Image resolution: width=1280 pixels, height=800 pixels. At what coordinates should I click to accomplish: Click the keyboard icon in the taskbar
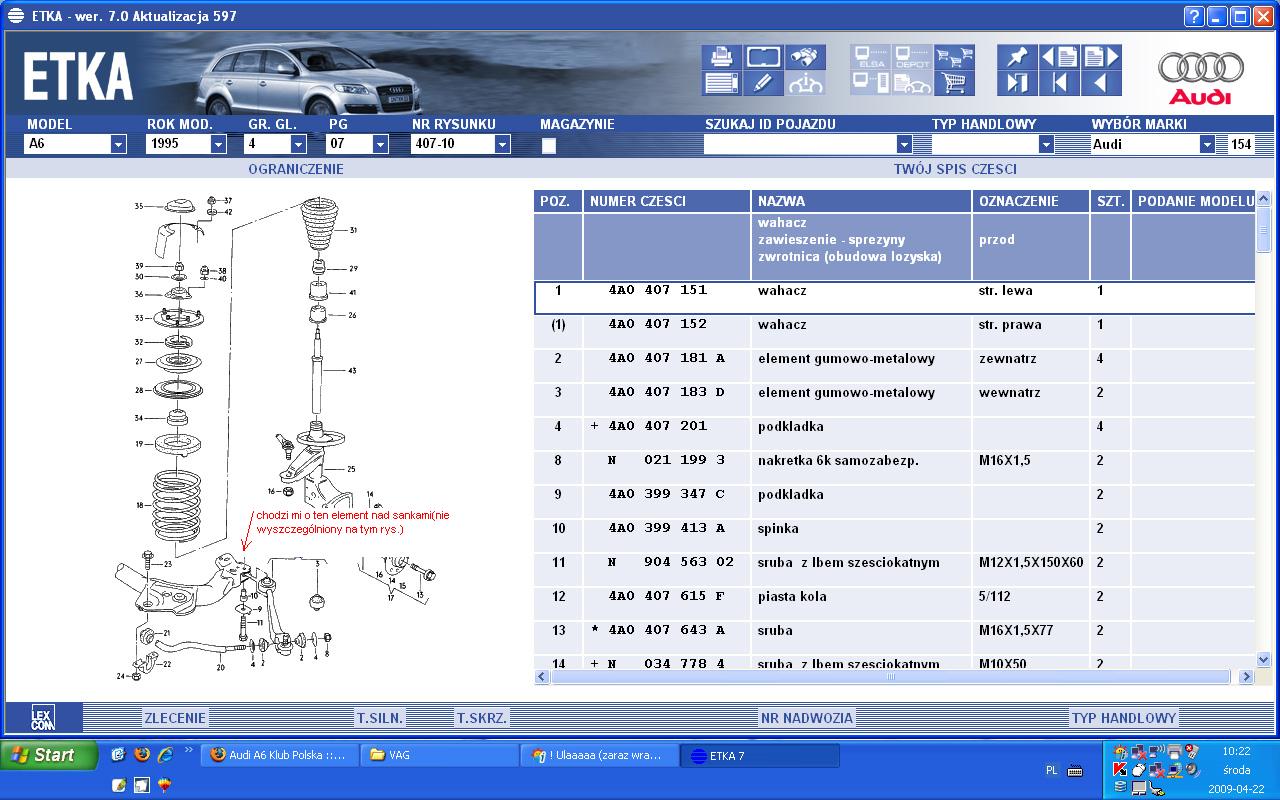coord(1075,771)
